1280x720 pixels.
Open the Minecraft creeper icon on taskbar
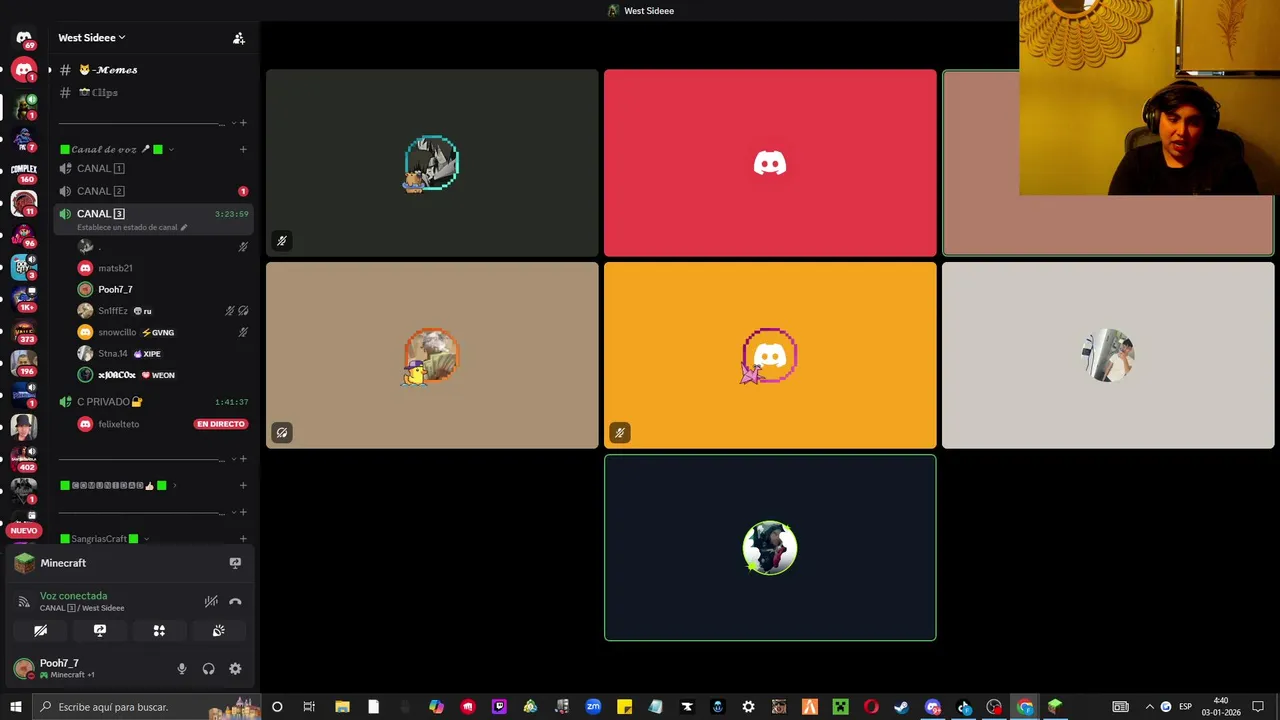tap(840, 707)
